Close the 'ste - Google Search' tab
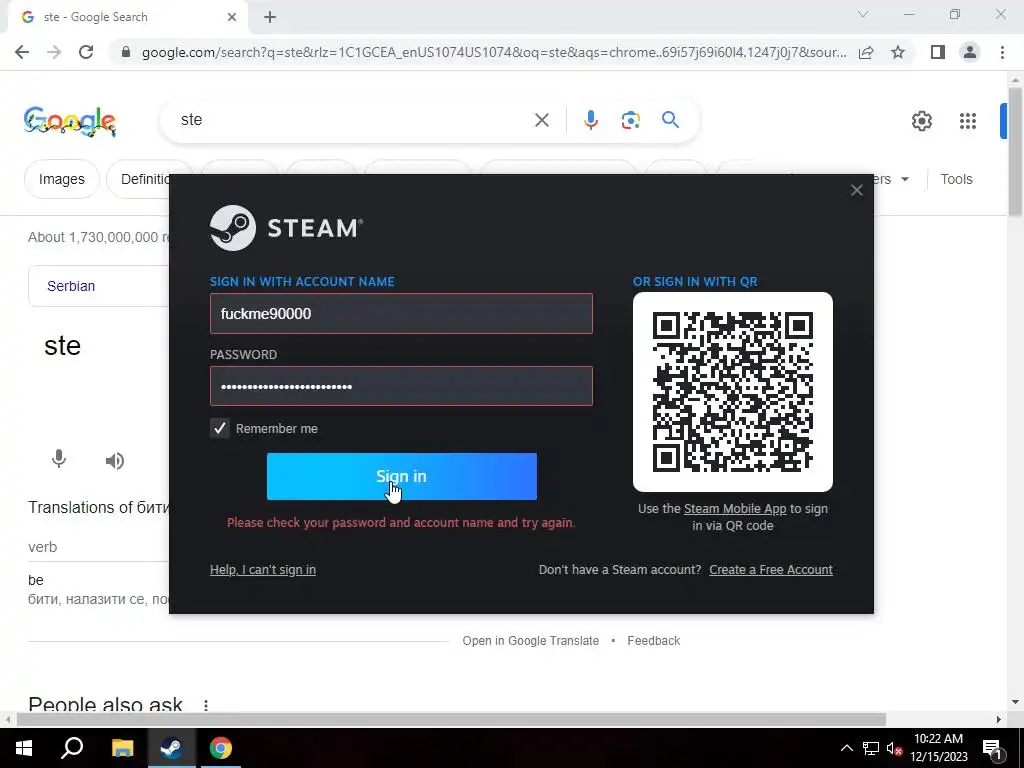Screen dimensions: 1024x768 click(232, 17)
